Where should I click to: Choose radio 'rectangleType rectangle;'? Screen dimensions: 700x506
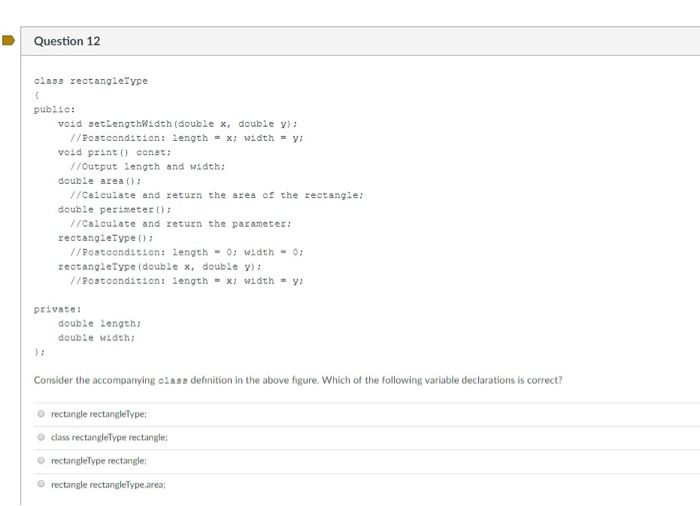[41, 460]
